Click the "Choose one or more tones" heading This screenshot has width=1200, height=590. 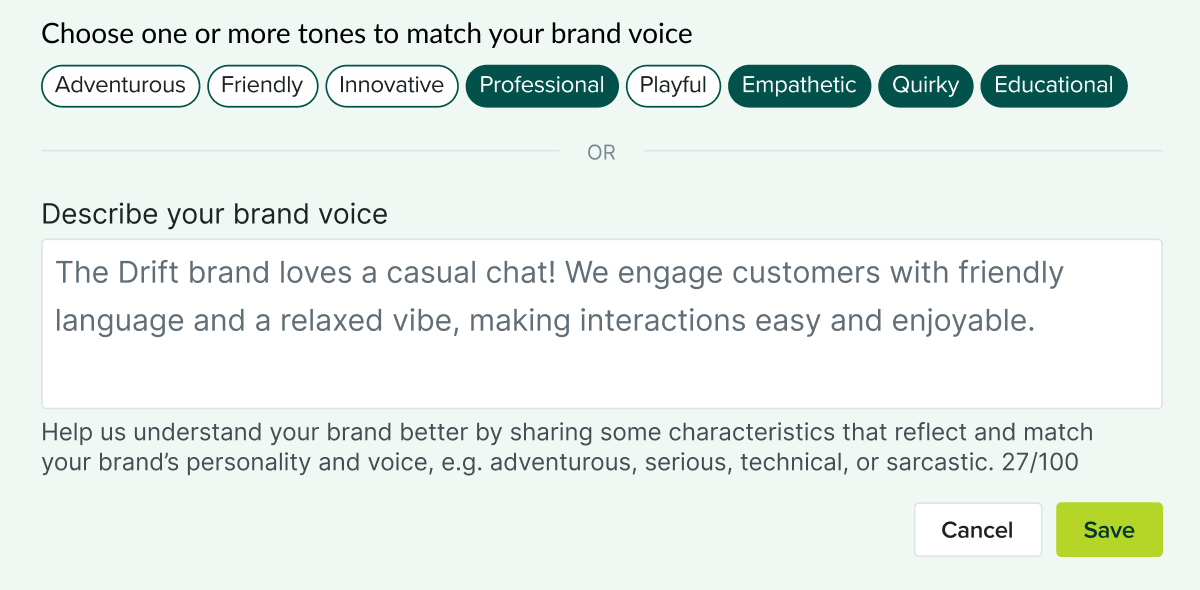click(x=366, y=34)
